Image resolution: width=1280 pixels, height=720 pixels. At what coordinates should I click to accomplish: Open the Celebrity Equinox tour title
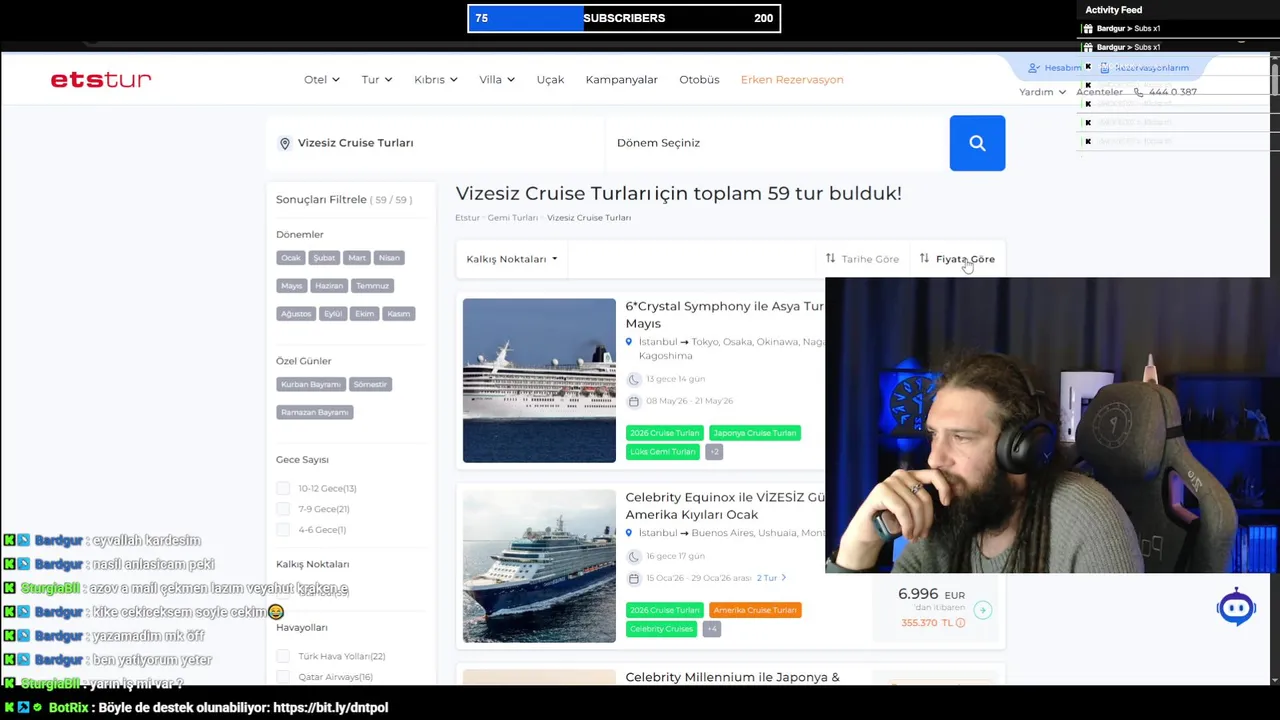(725, 506)
